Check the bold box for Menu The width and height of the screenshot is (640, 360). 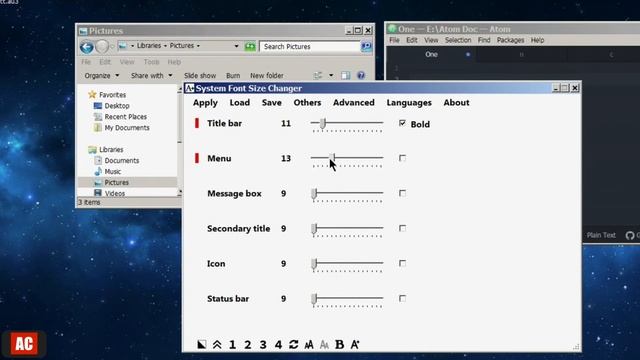click(402, 158)
